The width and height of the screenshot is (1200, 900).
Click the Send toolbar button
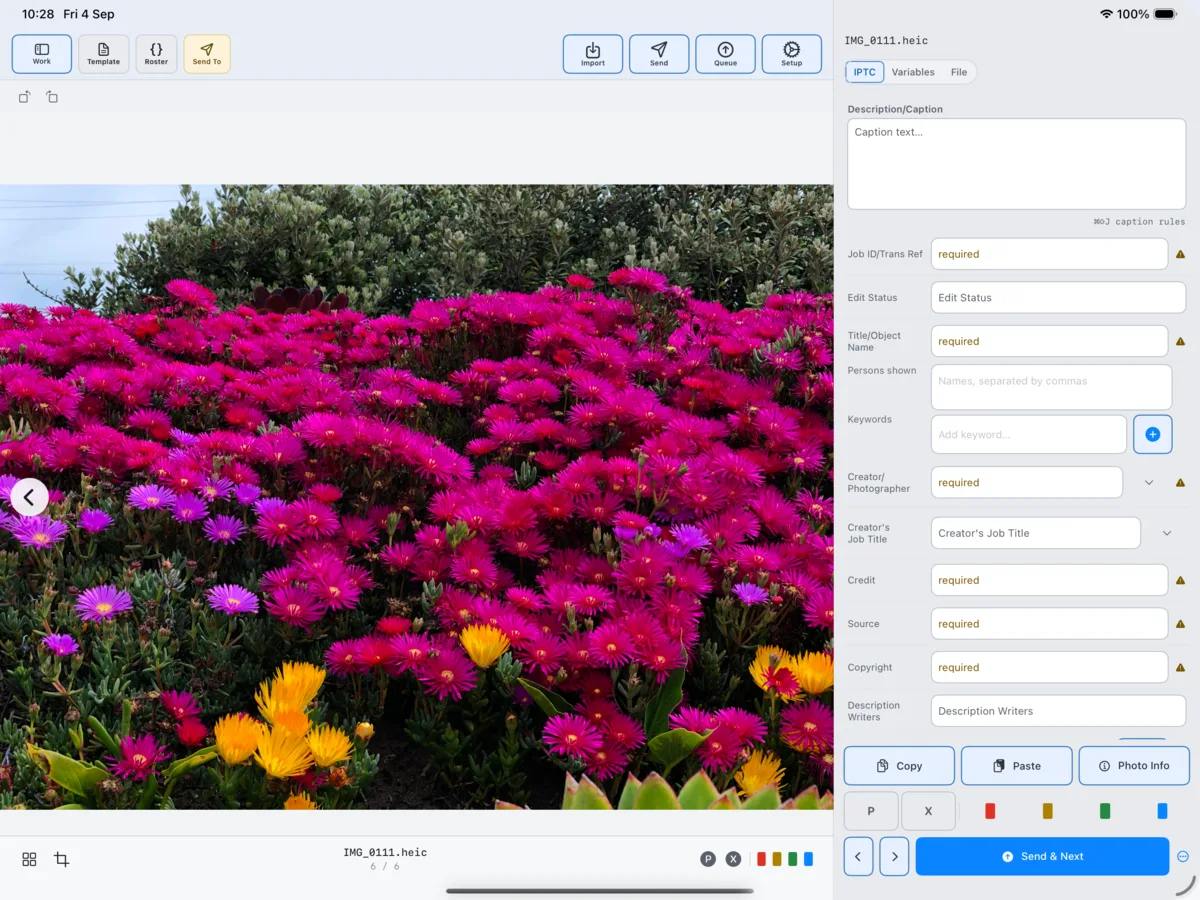(659, 54)
